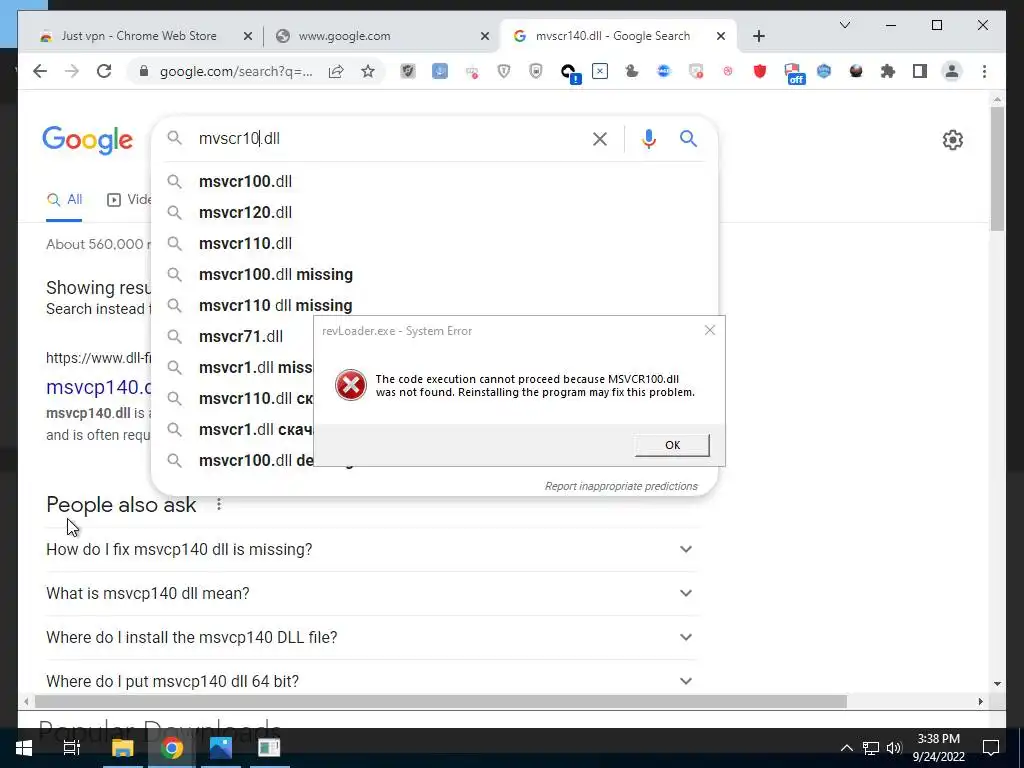Click the Google logo
Viewport: 1024px width, 768px height.
coord(88,140)
